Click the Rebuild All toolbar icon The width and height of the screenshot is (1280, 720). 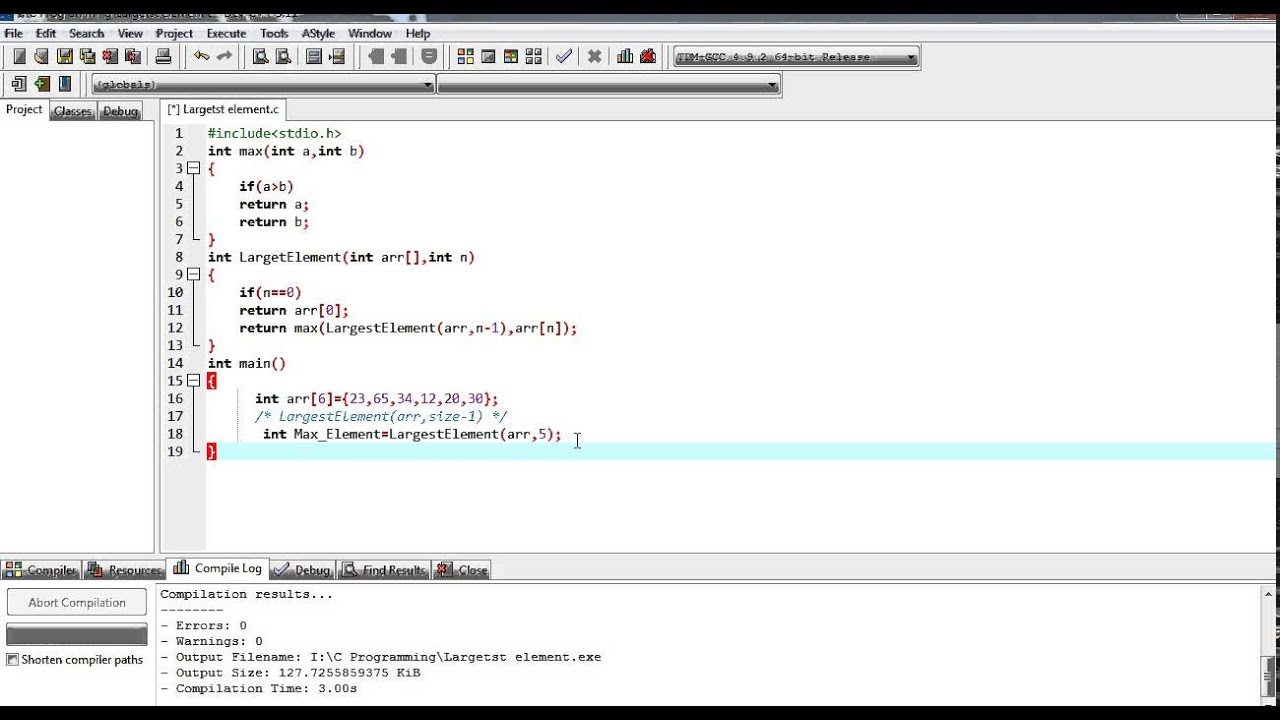point(534,57)
